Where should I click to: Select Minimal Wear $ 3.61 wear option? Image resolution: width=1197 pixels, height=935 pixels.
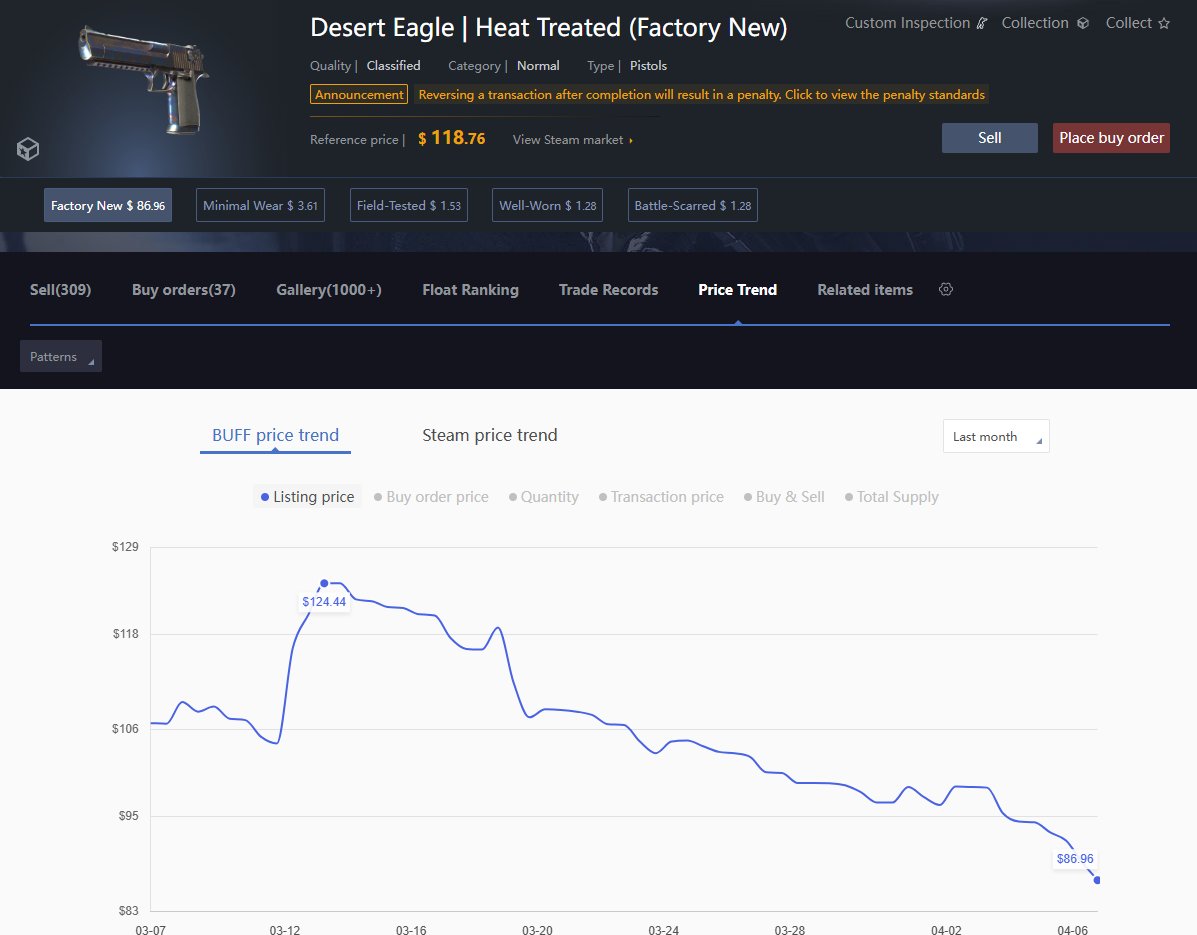coord(260,205)
